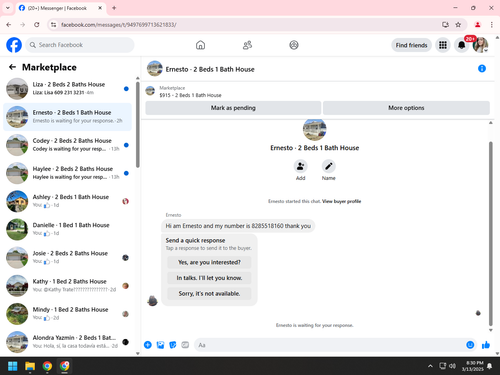Open the Home feed icon

200,45
